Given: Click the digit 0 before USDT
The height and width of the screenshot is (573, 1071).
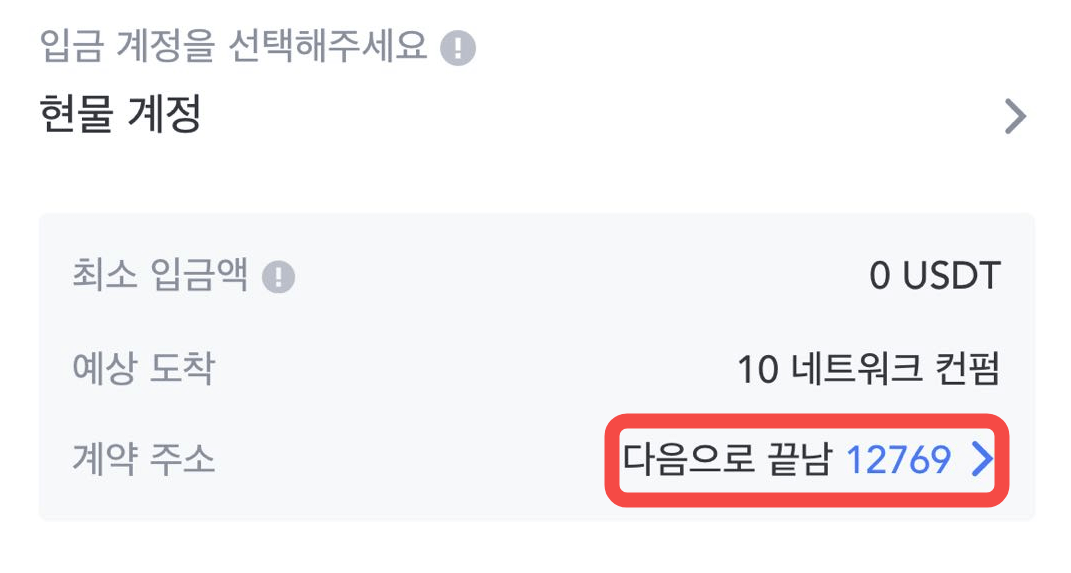Looking at the screenshot, I should 879,276.
